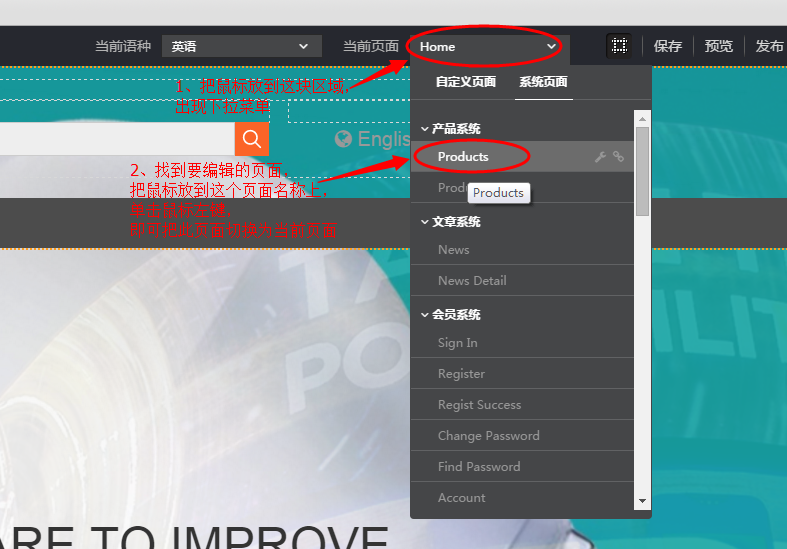Select the Sign In page entry

[x=522, y=343]
